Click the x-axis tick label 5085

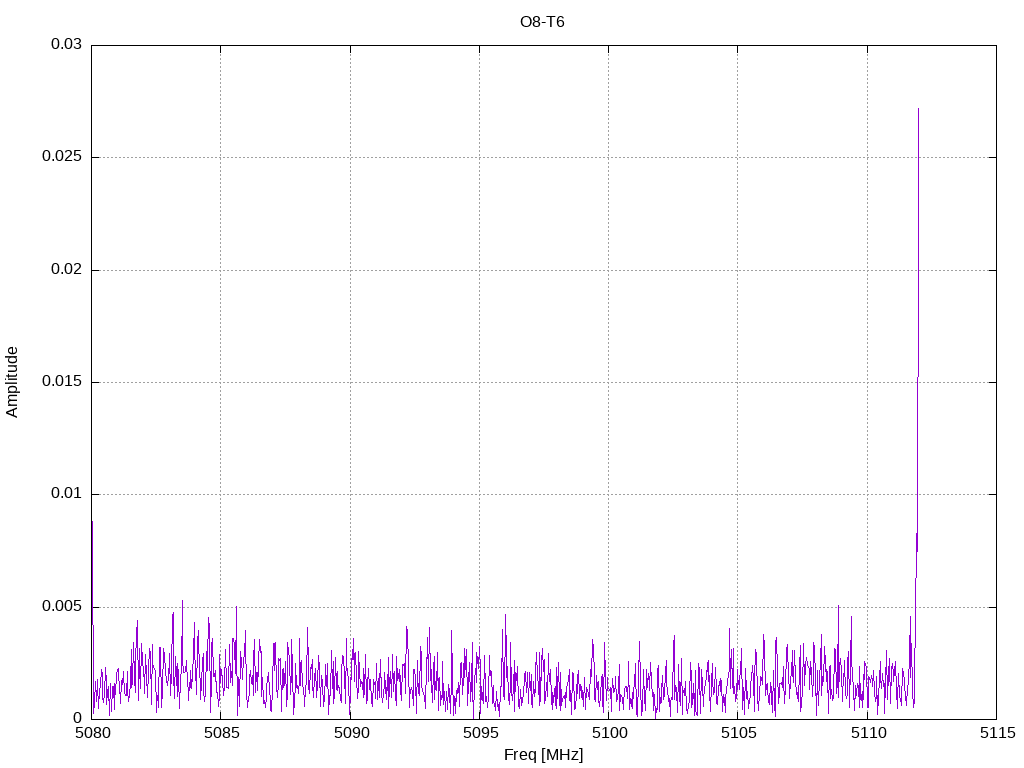coord(222,733)
